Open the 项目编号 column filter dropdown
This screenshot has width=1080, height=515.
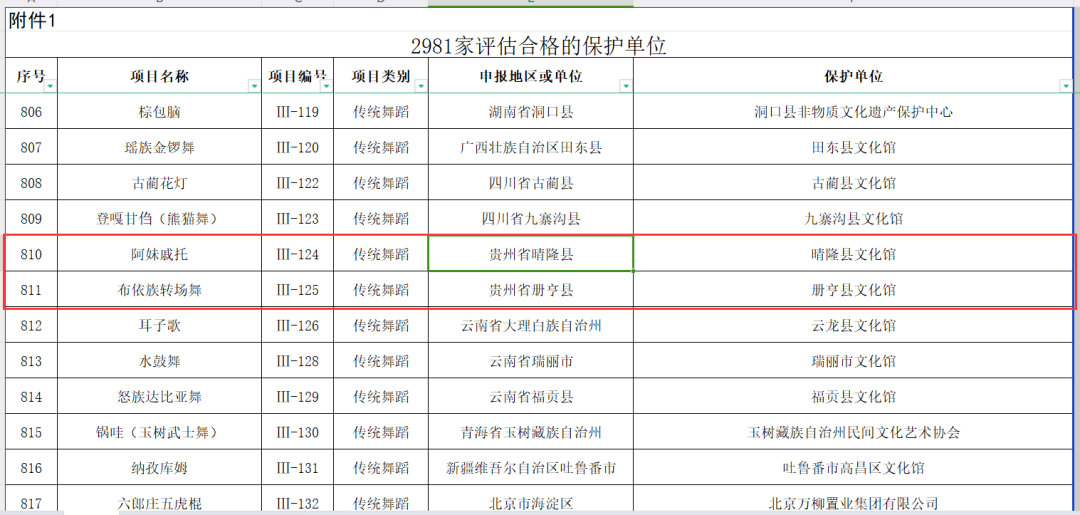click(326, 87)
